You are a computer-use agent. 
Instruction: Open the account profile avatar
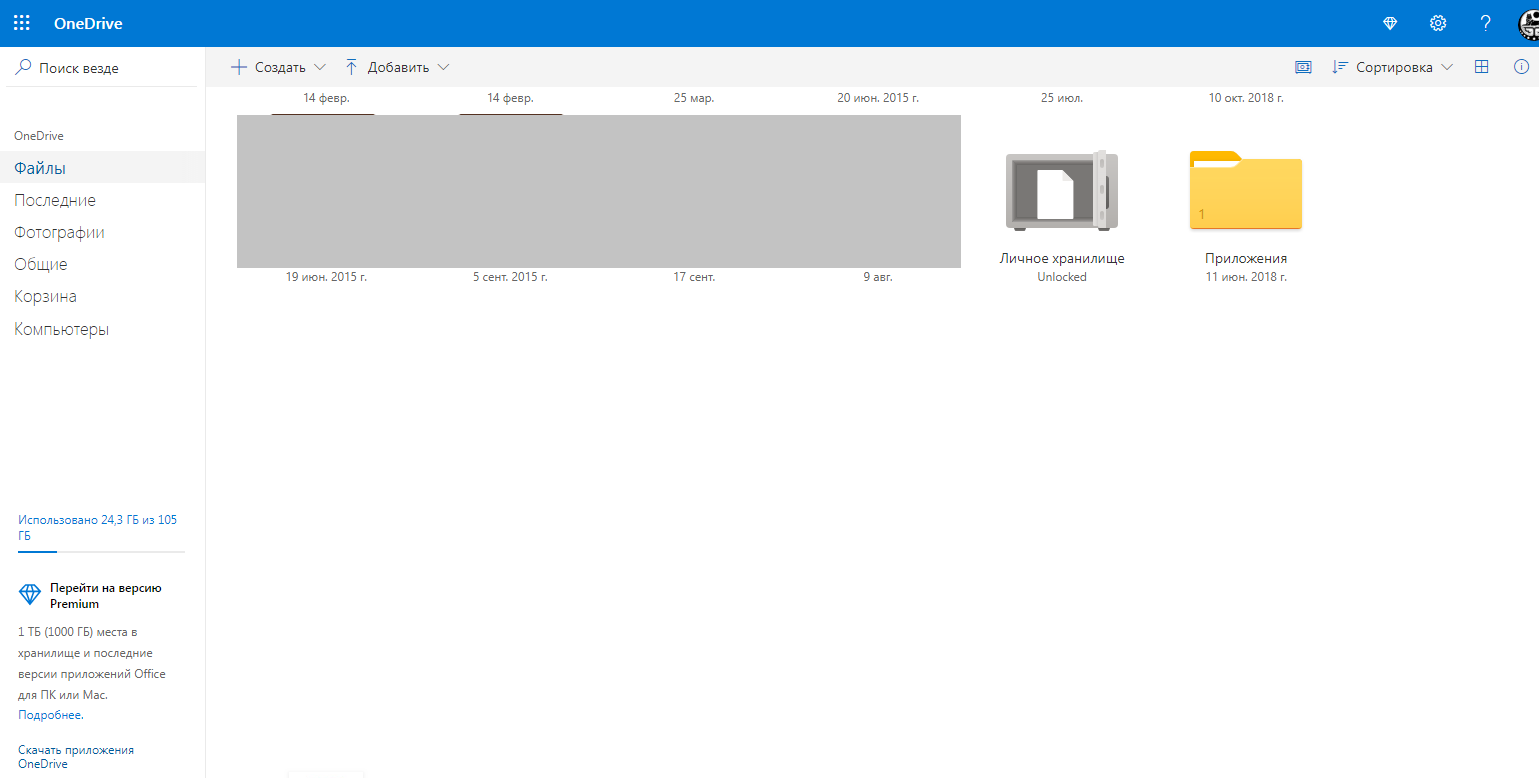[1529, 23]
